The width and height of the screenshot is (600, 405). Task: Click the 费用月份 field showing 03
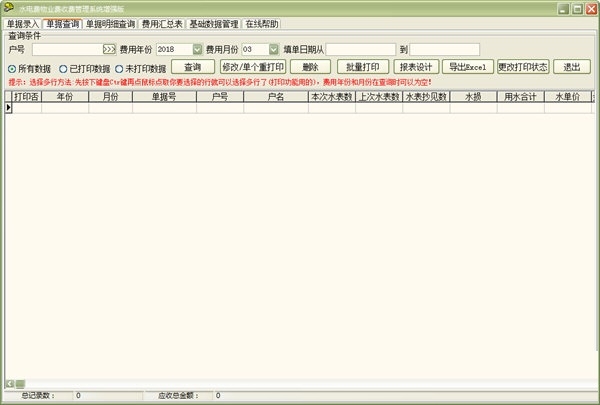tap(255, 49)
